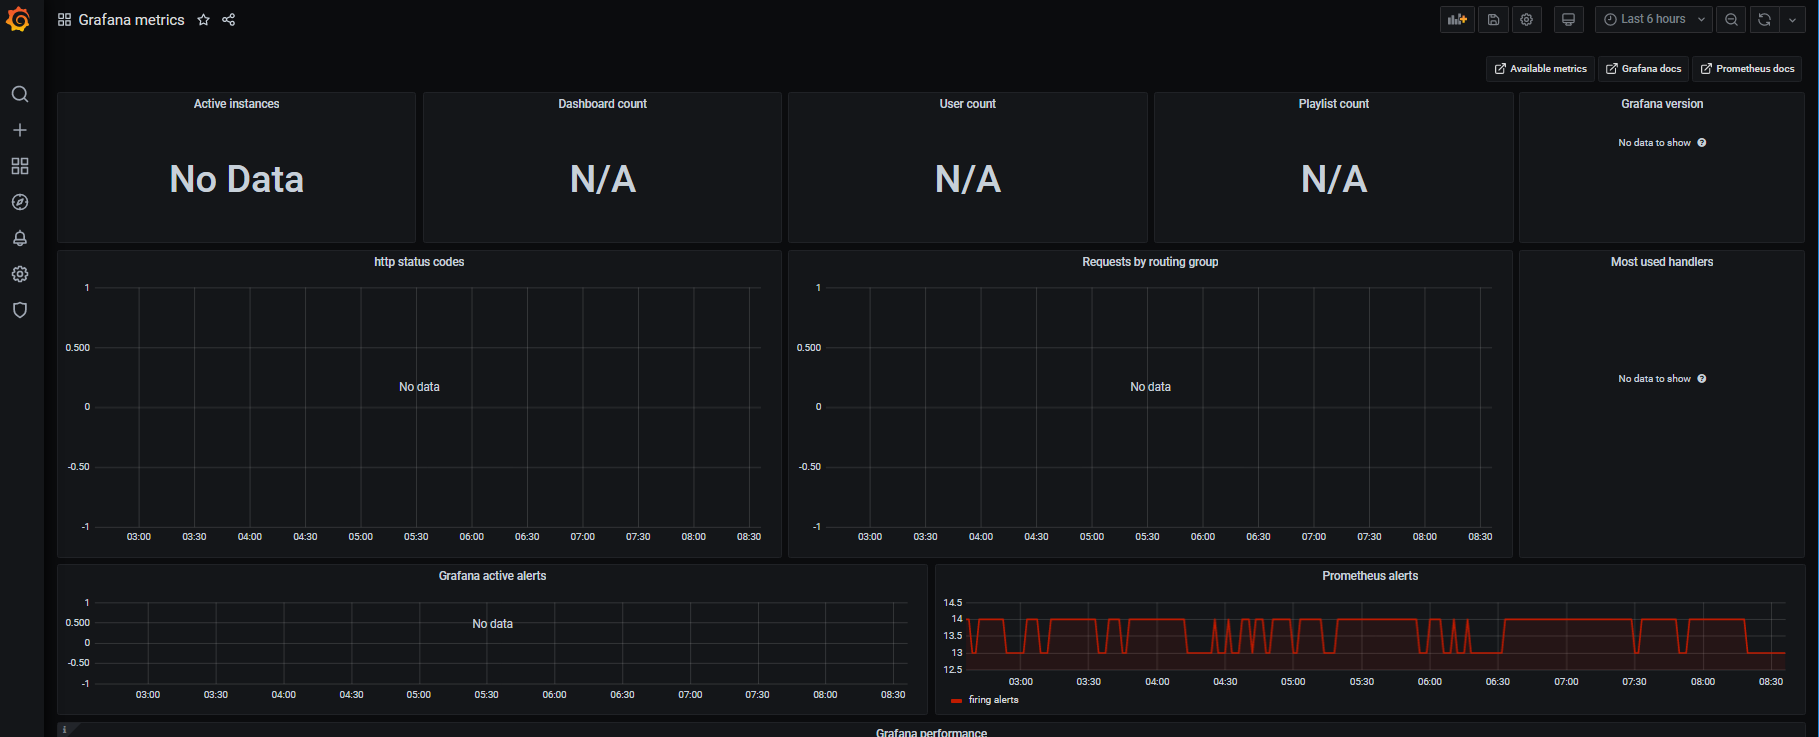The image size is (1819, 737).
Task: Click the Create plus icon in sidebar
Action: 20,130
